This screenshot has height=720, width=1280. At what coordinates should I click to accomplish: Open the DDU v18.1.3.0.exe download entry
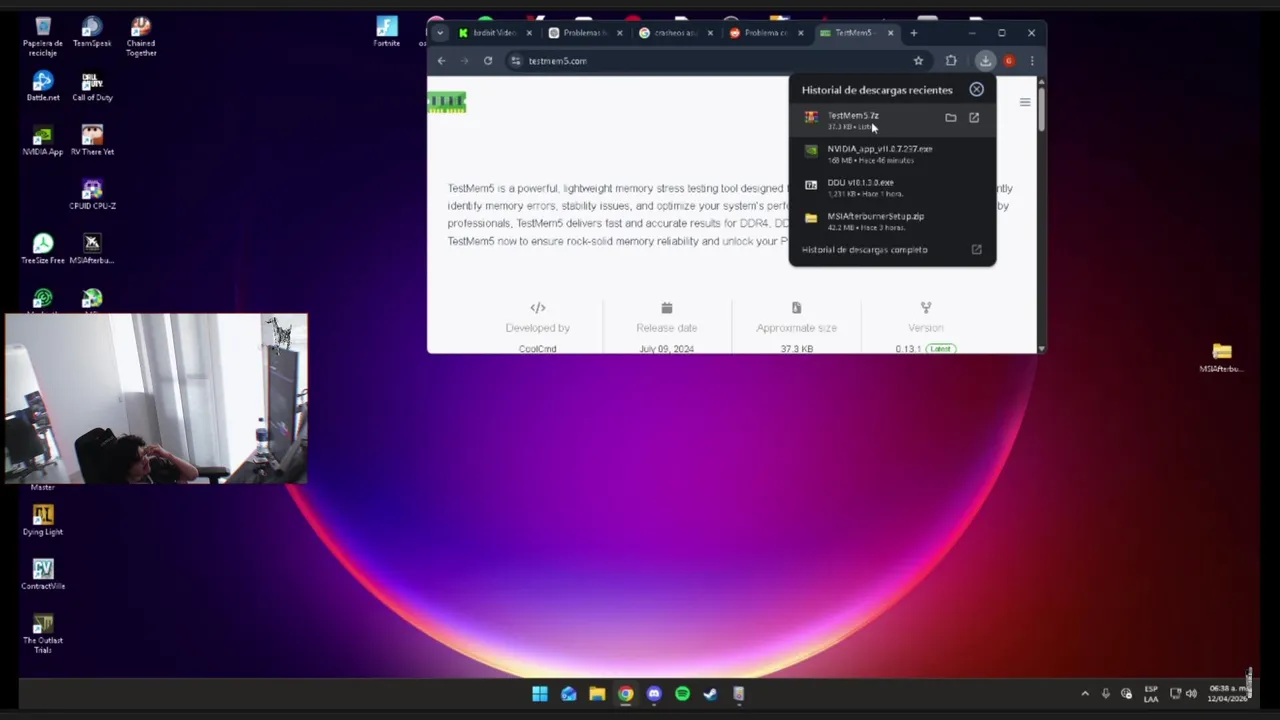tap(892, 188)
